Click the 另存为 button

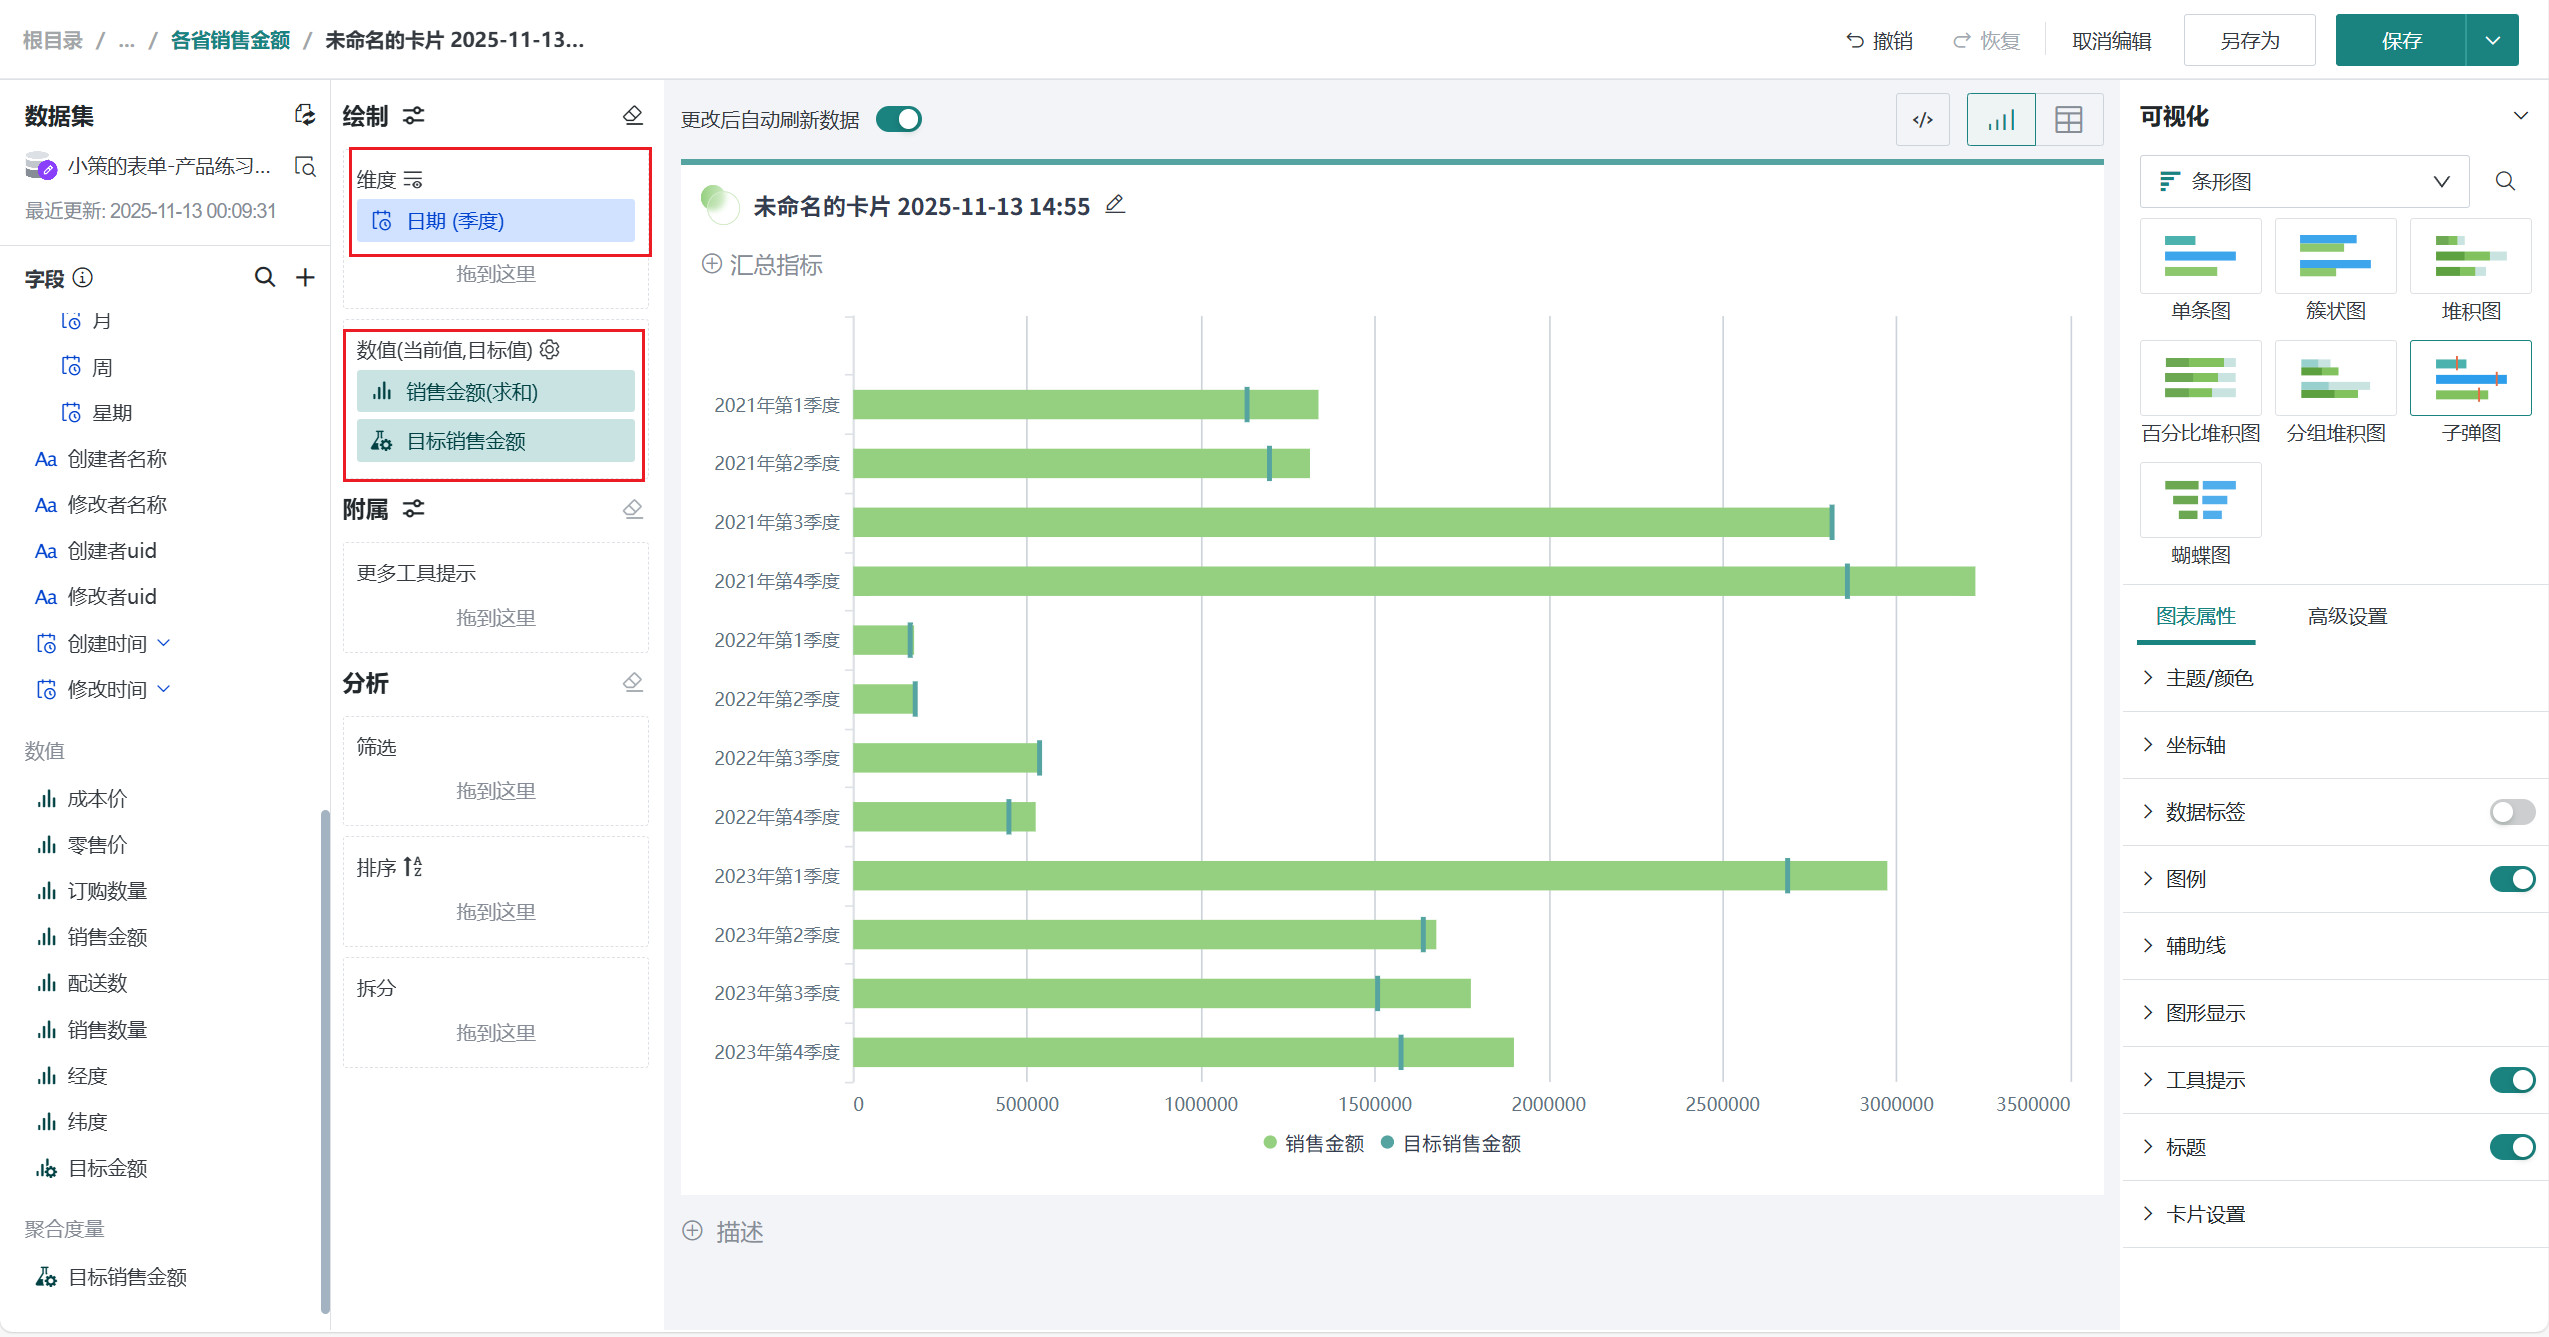pos(2249,41)
